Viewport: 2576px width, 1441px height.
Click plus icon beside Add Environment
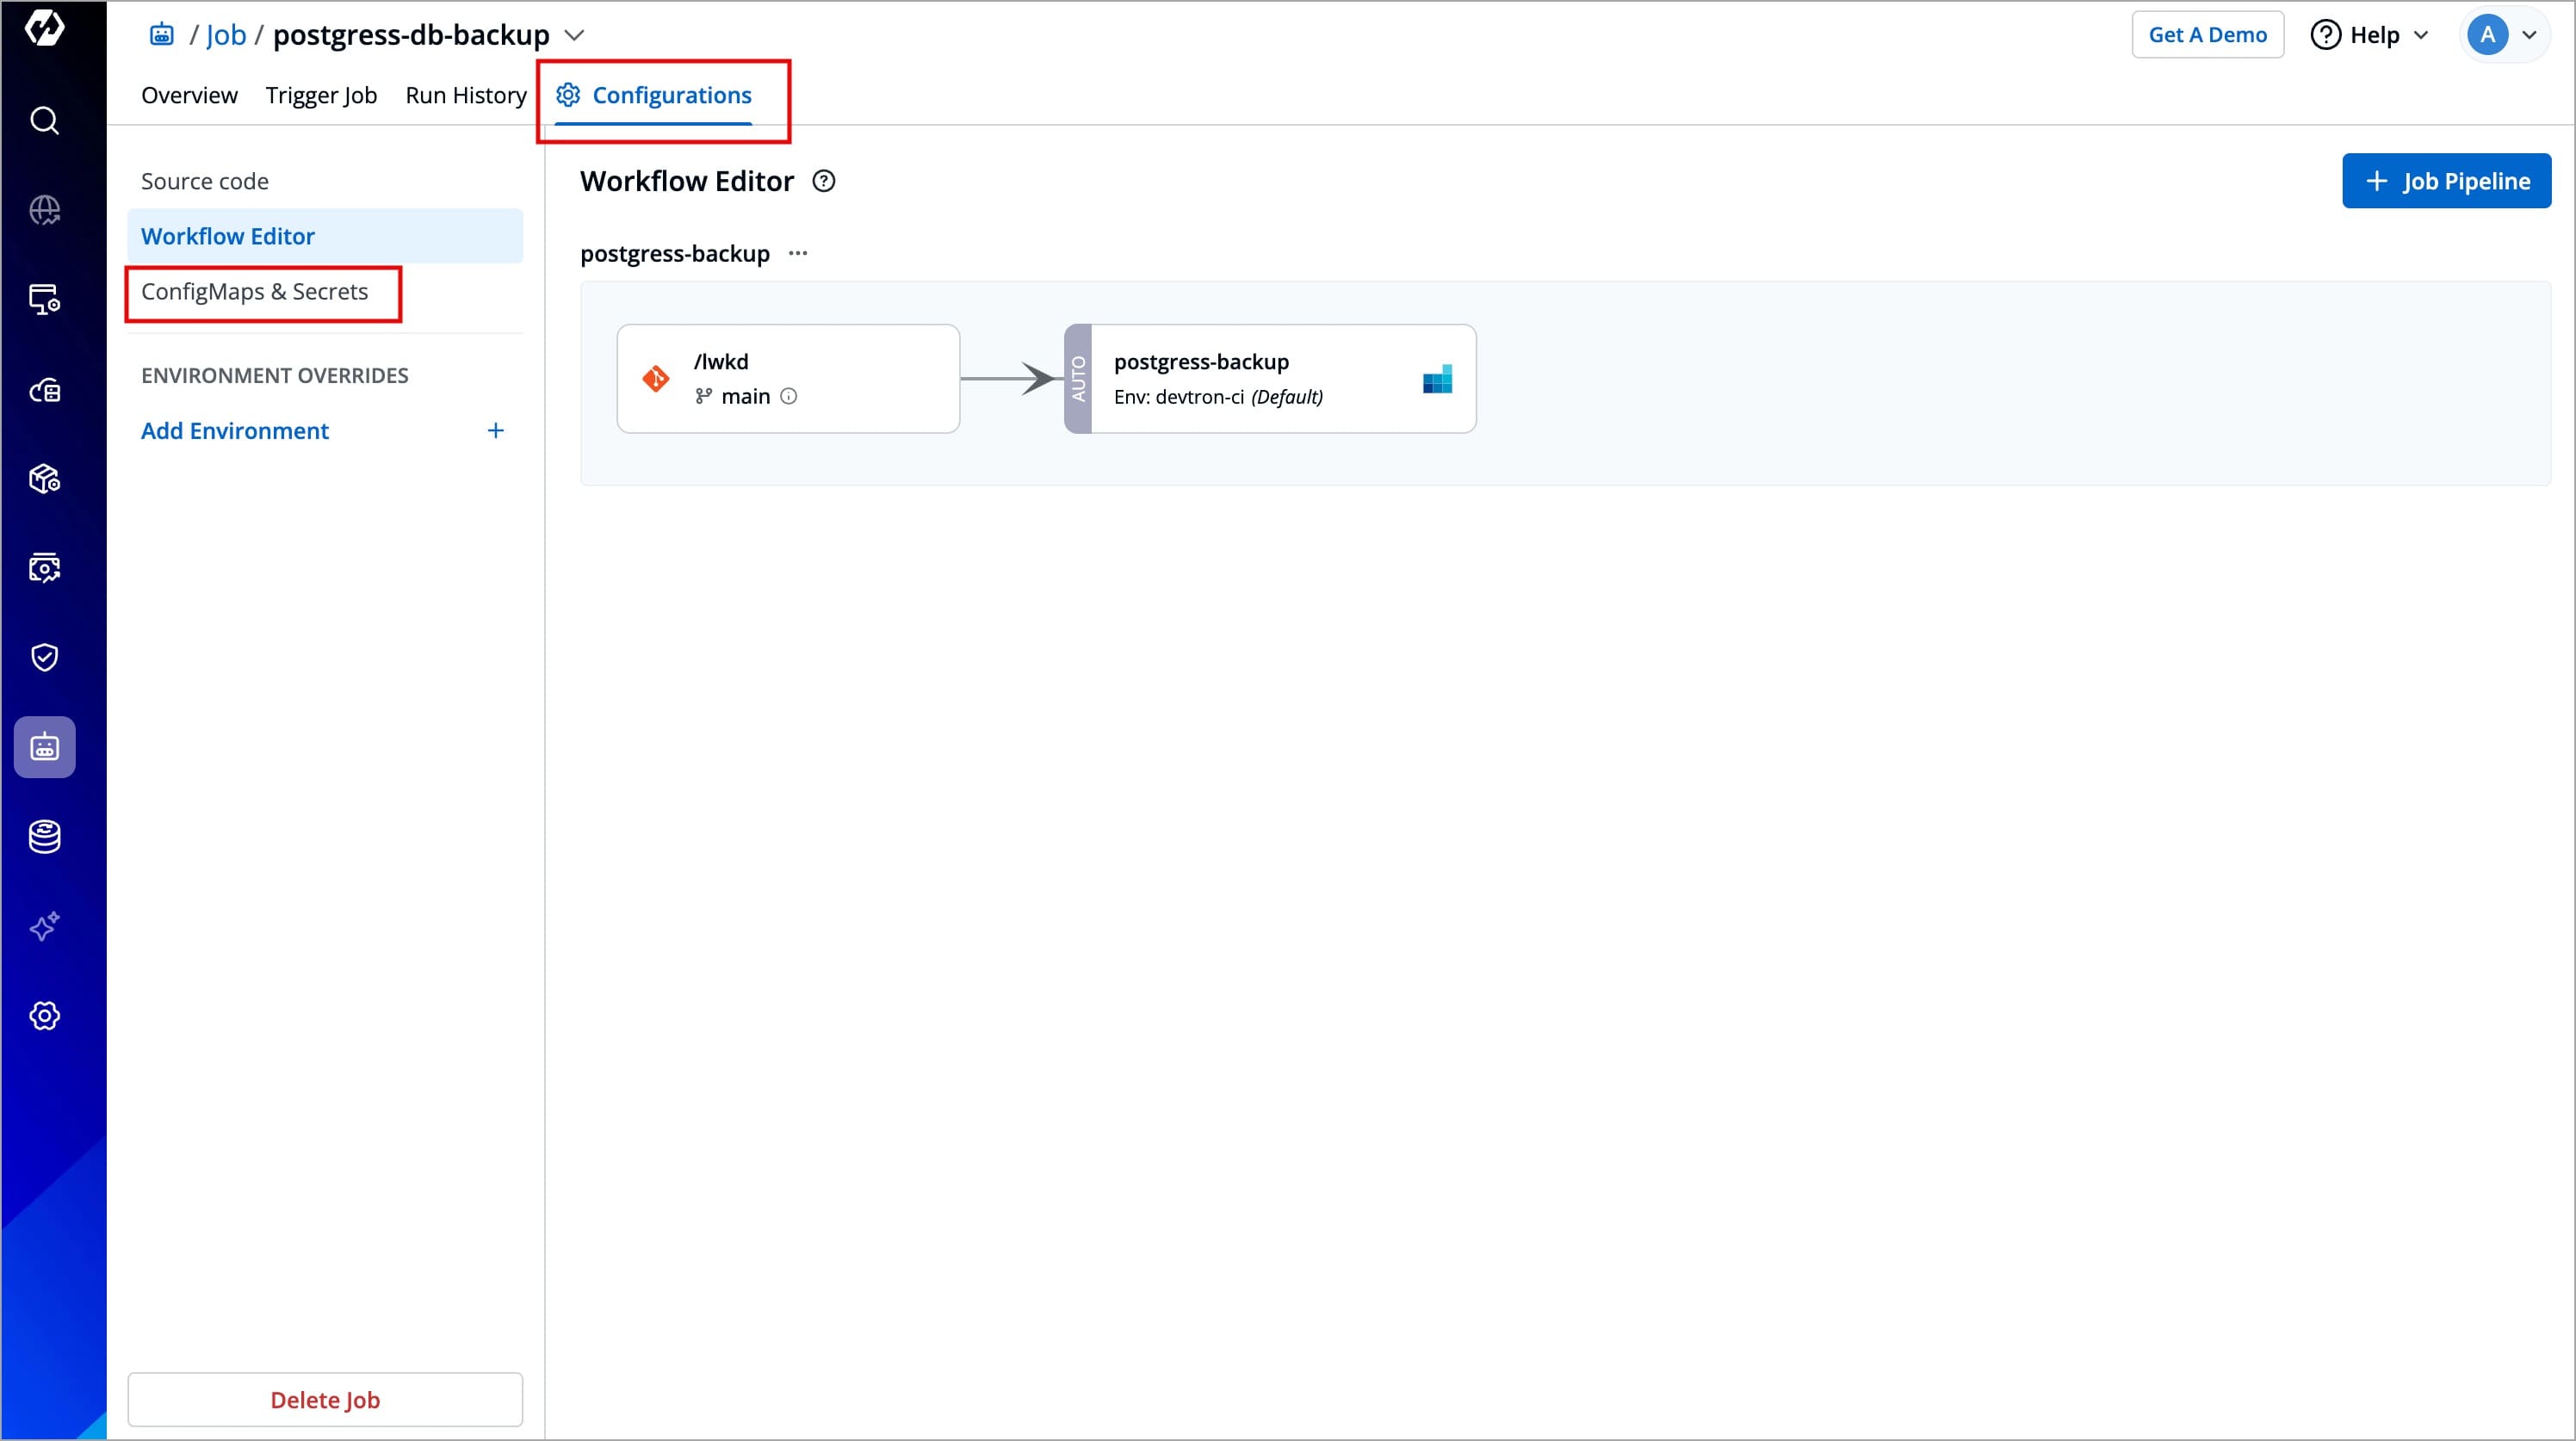click(x=495, y=431)
